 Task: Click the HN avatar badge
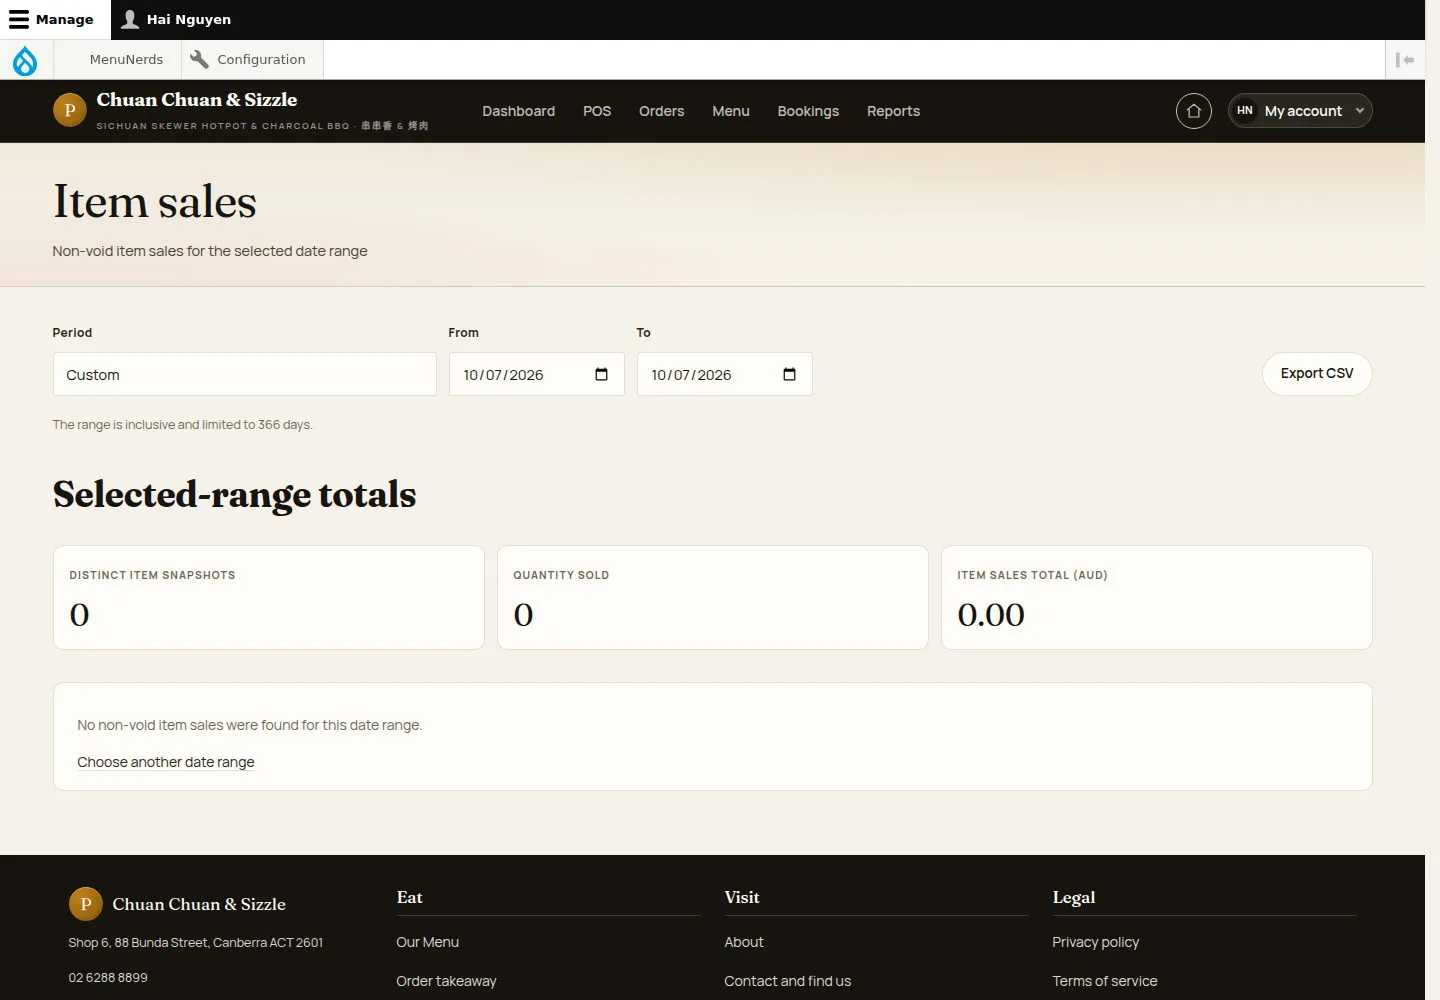(x=1245, y=111)
